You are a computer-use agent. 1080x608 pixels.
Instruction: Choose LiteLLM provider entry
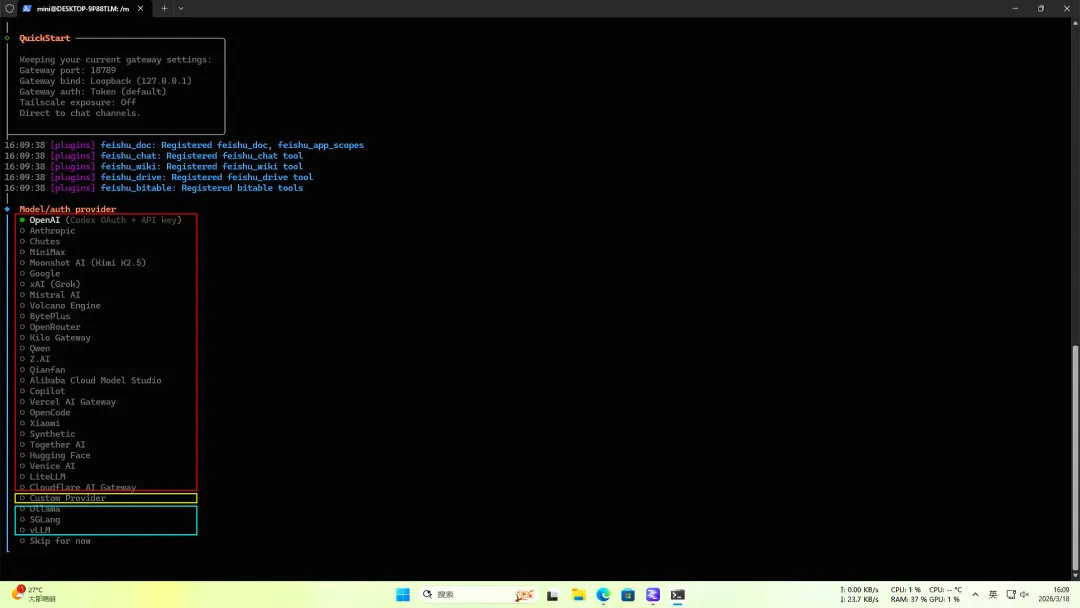point(42,476)
